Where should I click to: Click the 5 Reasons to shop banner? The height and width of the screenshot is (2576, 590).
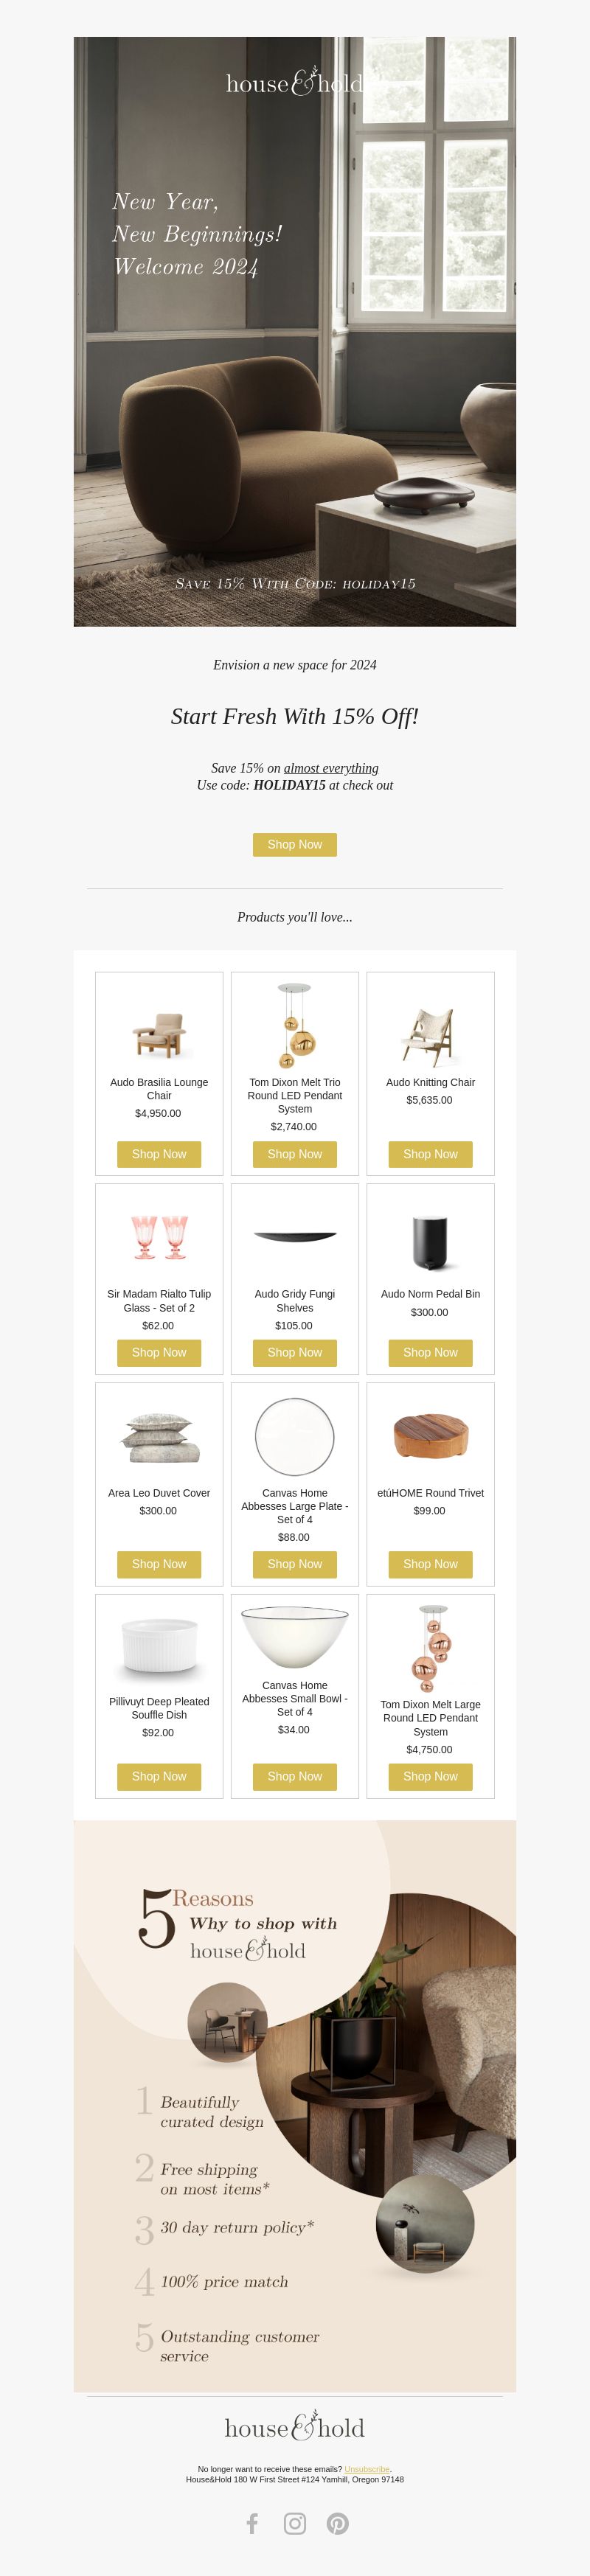pyautogui.click(x=295, y=2106)
